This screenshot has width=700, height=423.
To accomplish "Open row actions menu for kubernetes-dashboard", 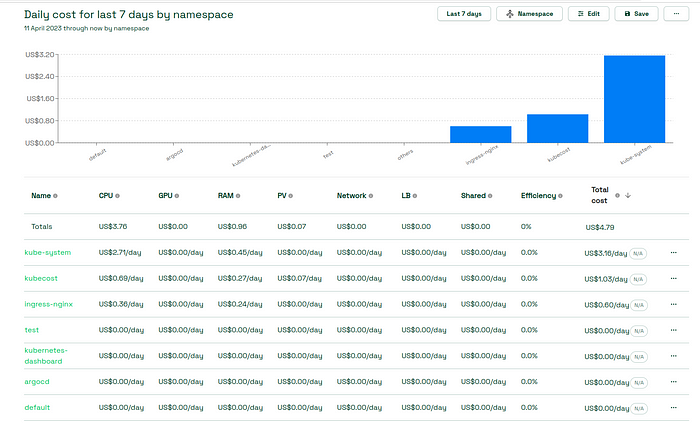I will [x=674, y=356].
